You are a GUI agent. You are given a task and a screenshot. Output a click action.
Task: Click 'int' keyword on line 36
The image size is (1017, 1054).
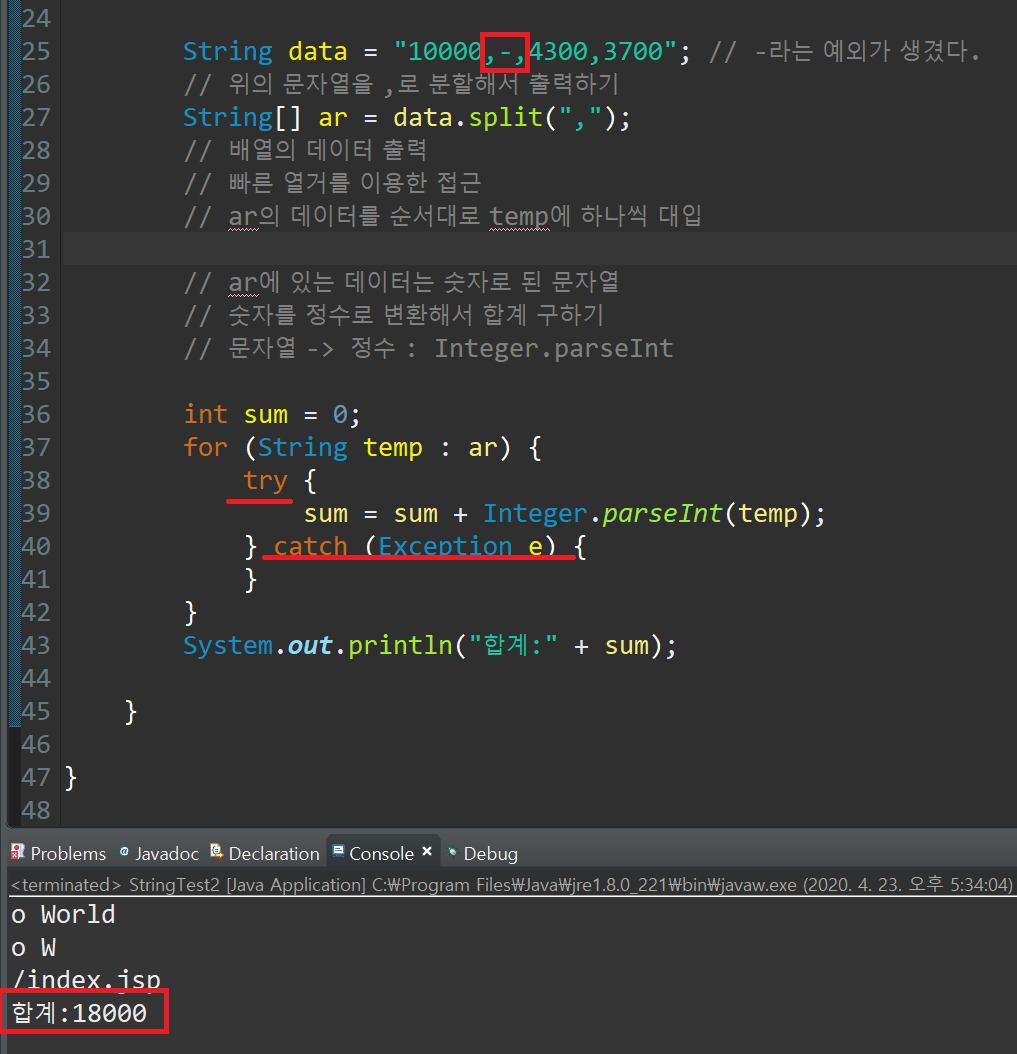tap(206, 414)
